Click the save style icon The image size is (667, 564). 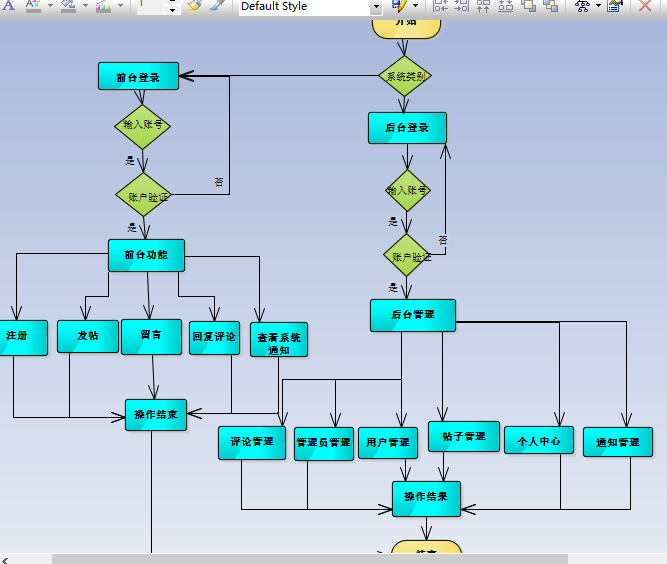(399, 6)
